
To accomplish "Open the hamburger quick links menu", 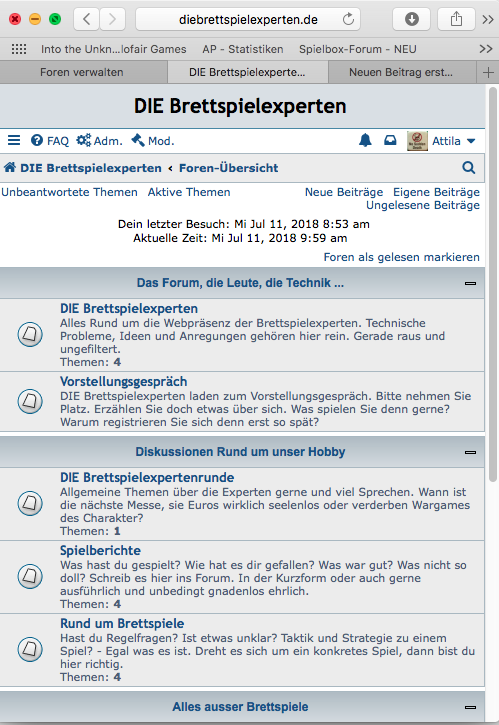I will (14, 141).
